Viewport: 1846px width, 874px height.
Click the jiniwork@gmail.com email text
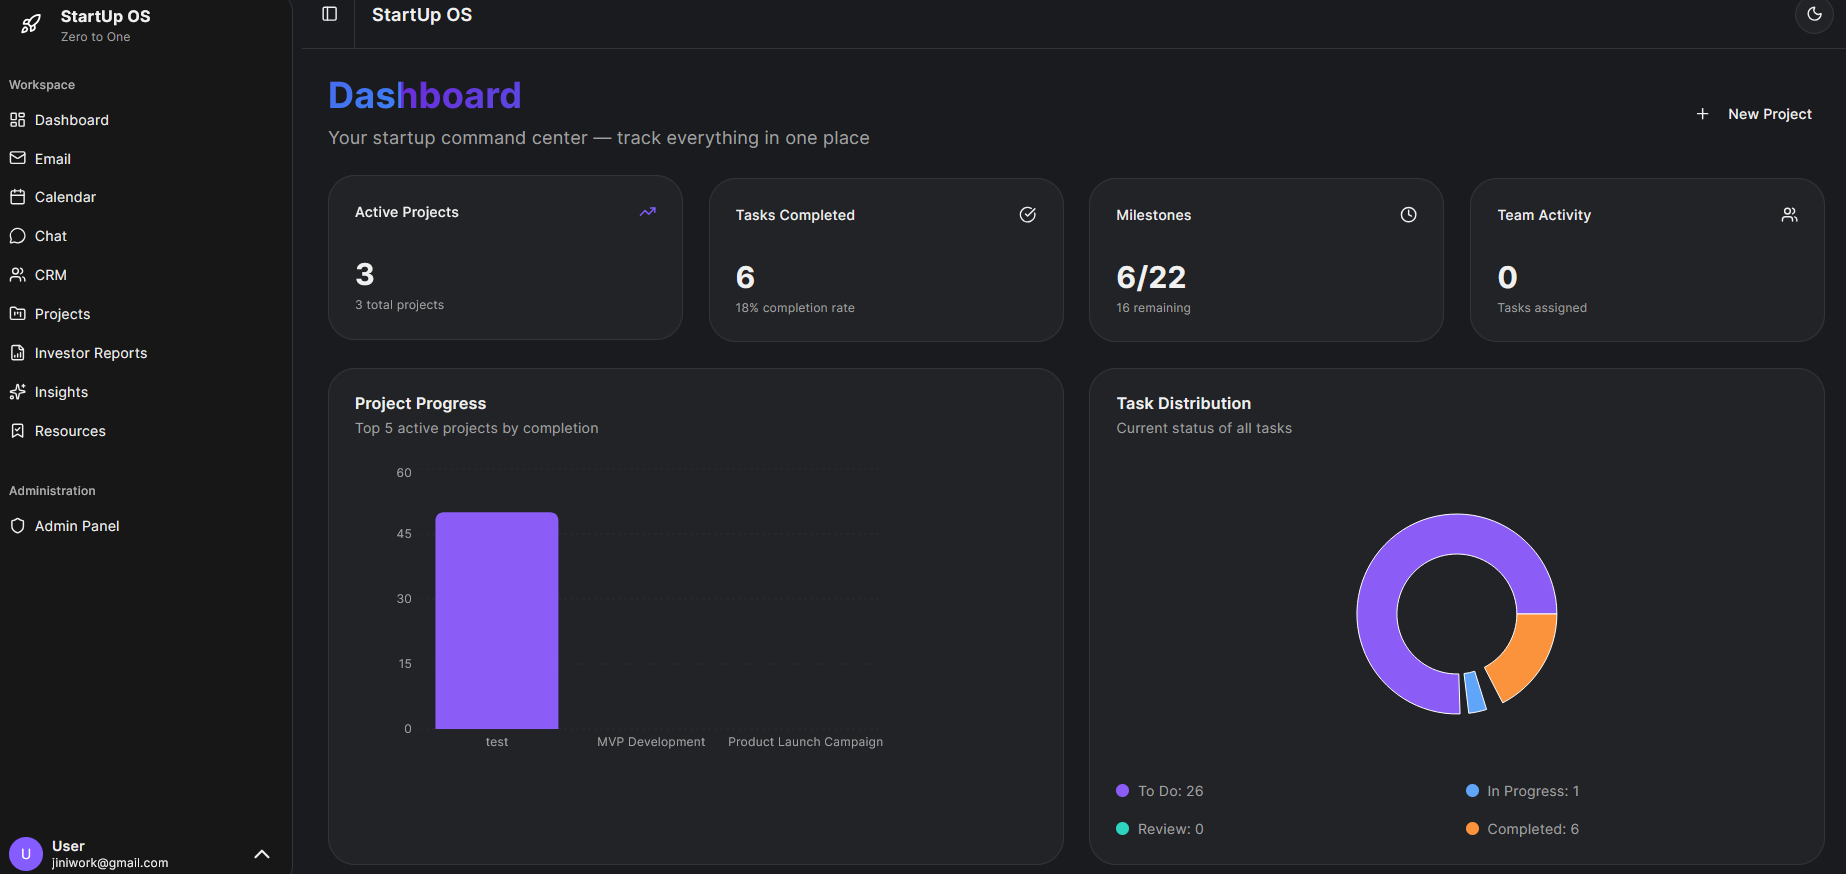110,863
